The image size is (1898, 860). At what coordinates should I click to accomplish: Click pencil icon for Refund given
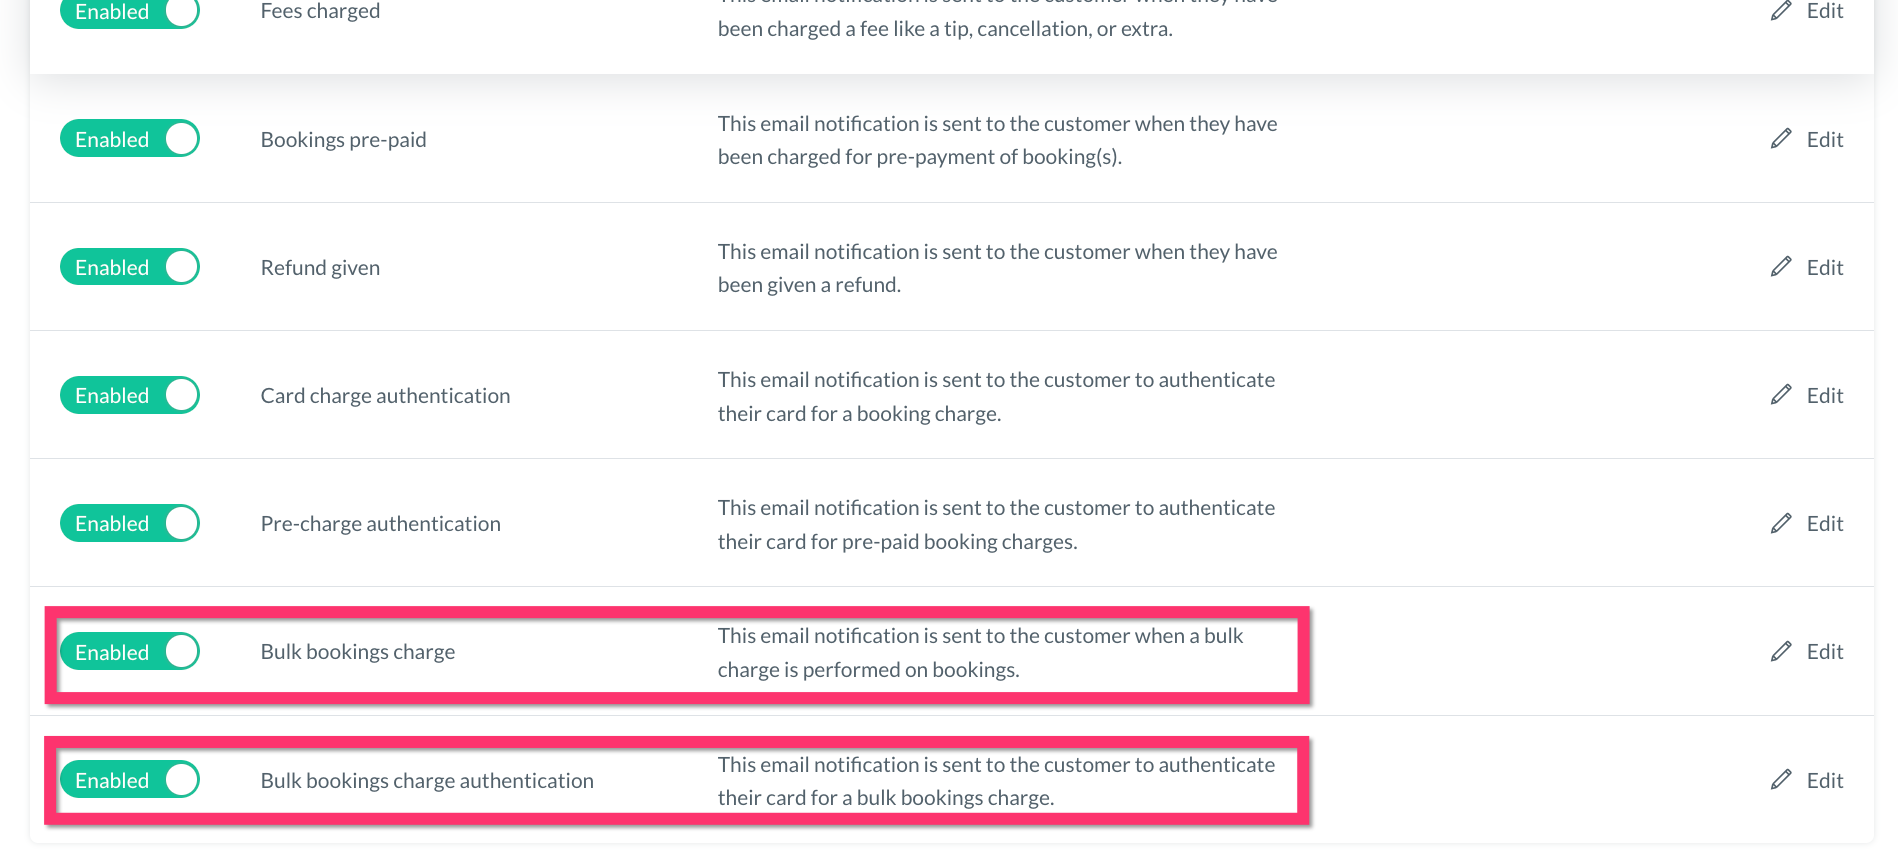[1781, 267]
